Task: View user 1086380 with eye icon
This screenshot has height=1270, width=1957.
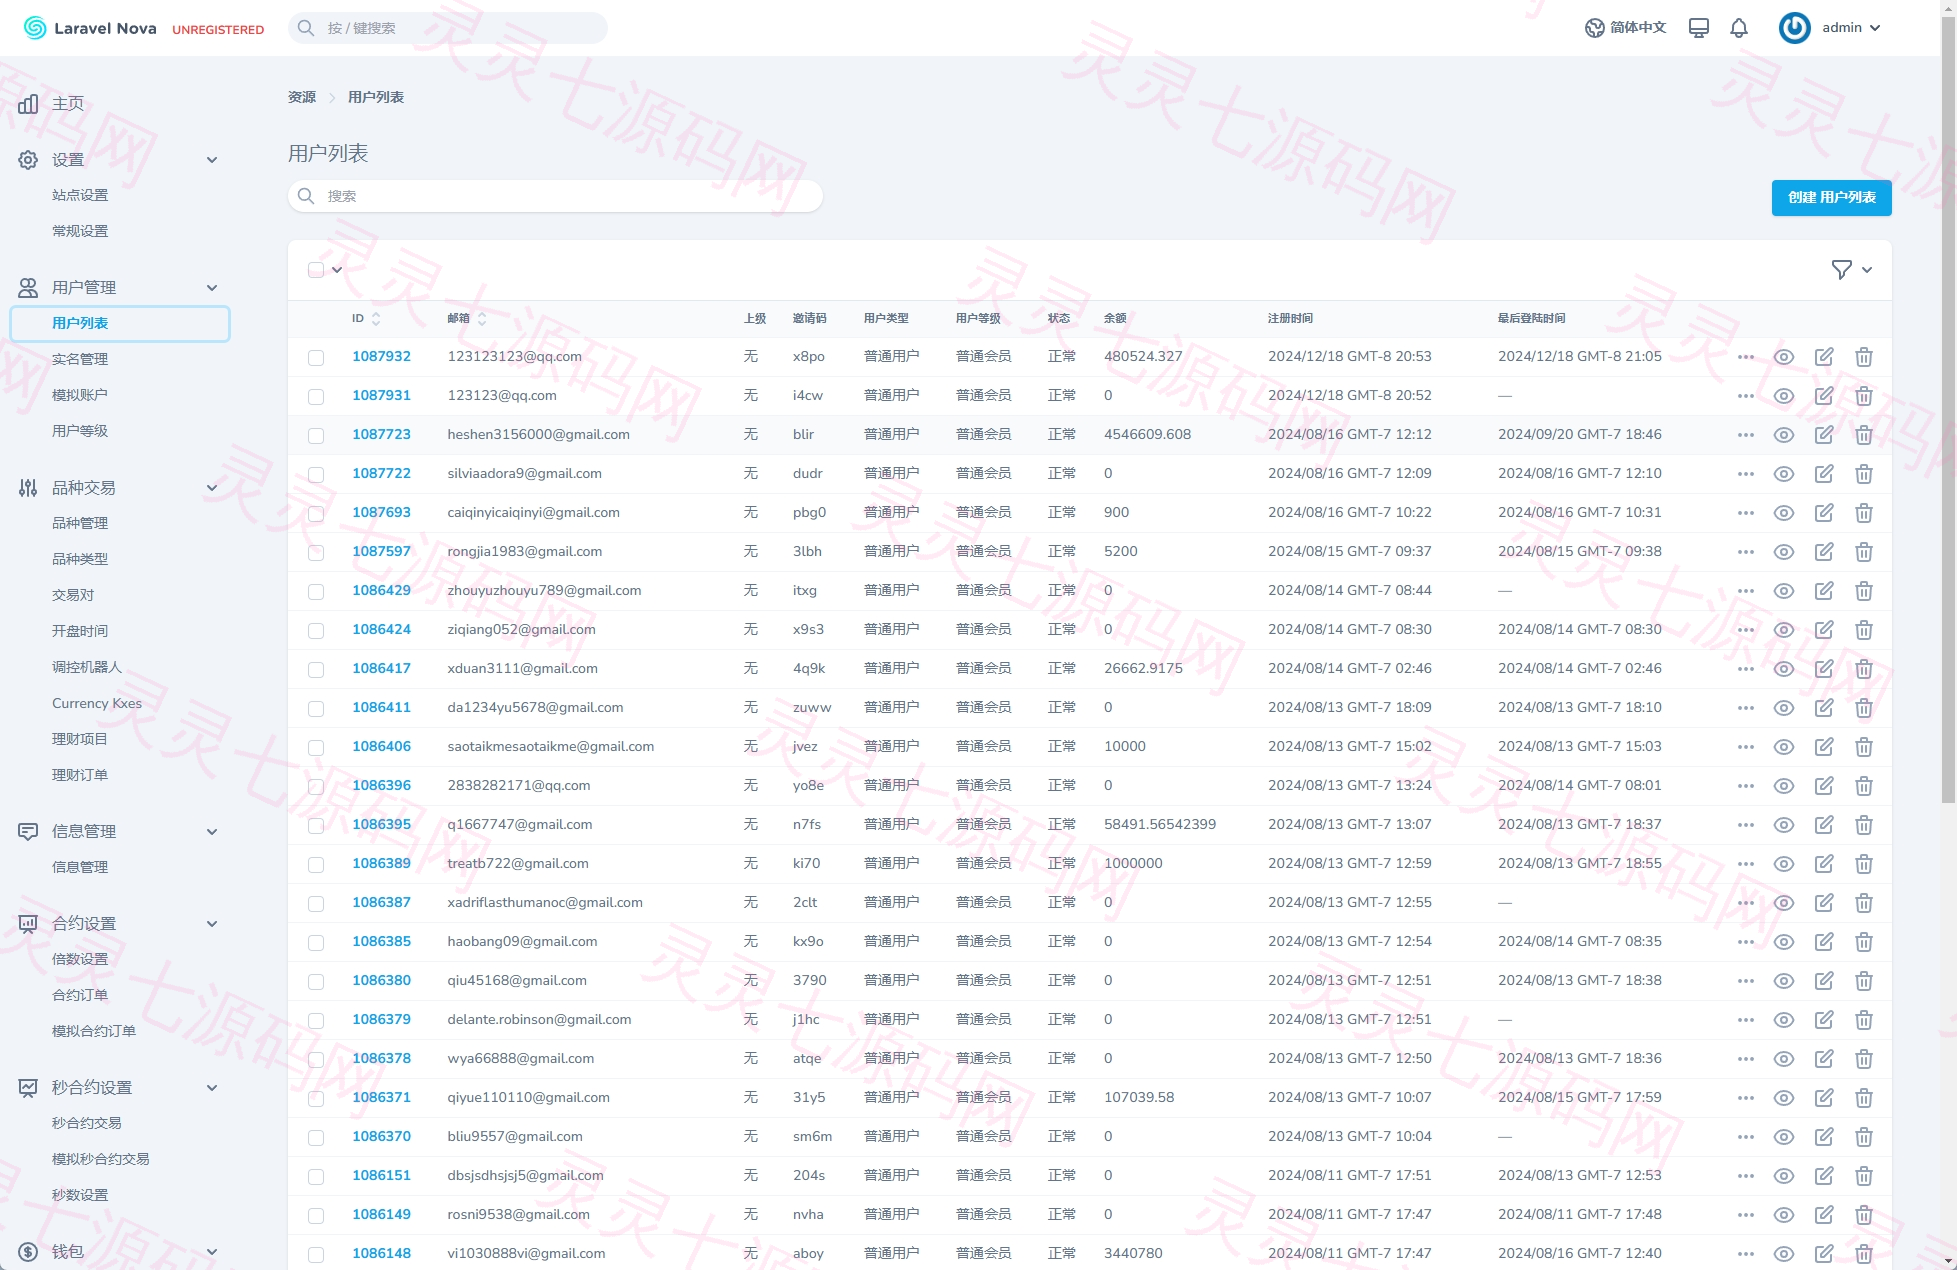Action: click(1784, 981)
